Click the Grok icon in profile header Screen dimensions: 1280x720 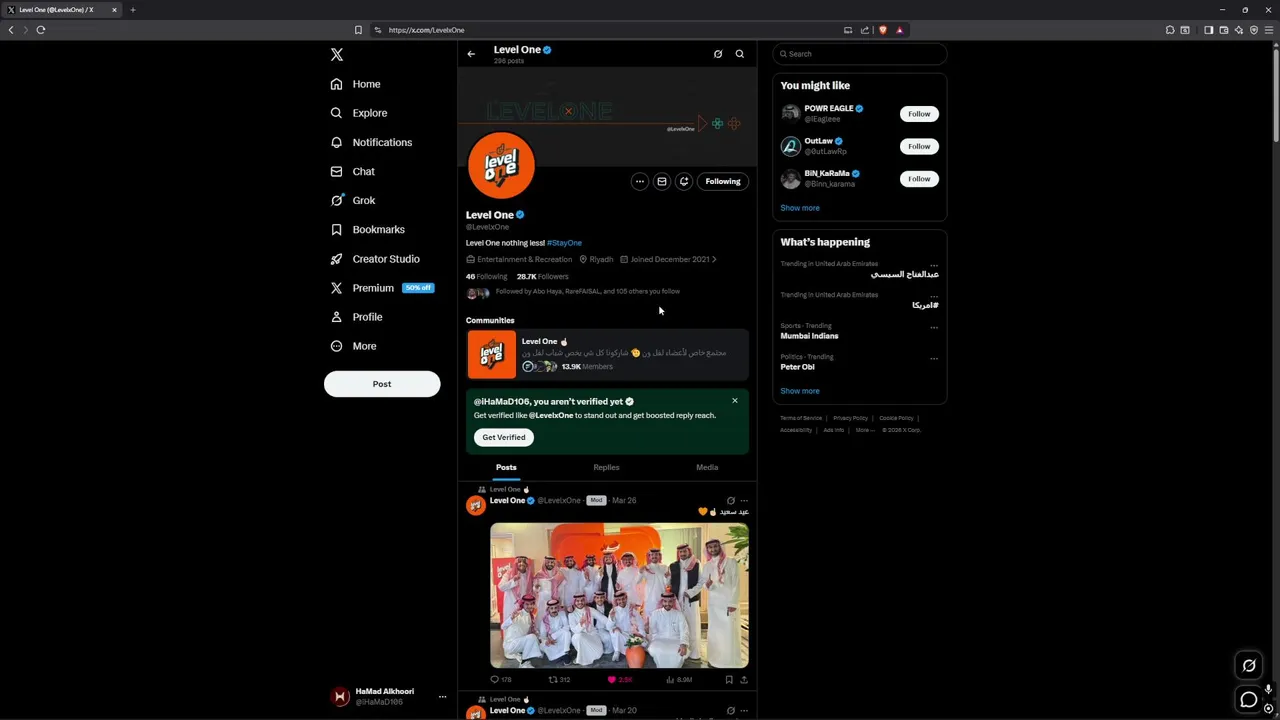pos(718,54)
